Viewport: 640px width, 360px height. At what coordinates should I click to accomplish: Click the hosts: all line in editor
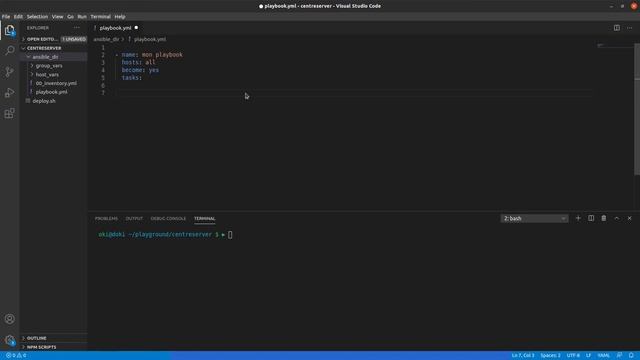[x=138, y=62]
